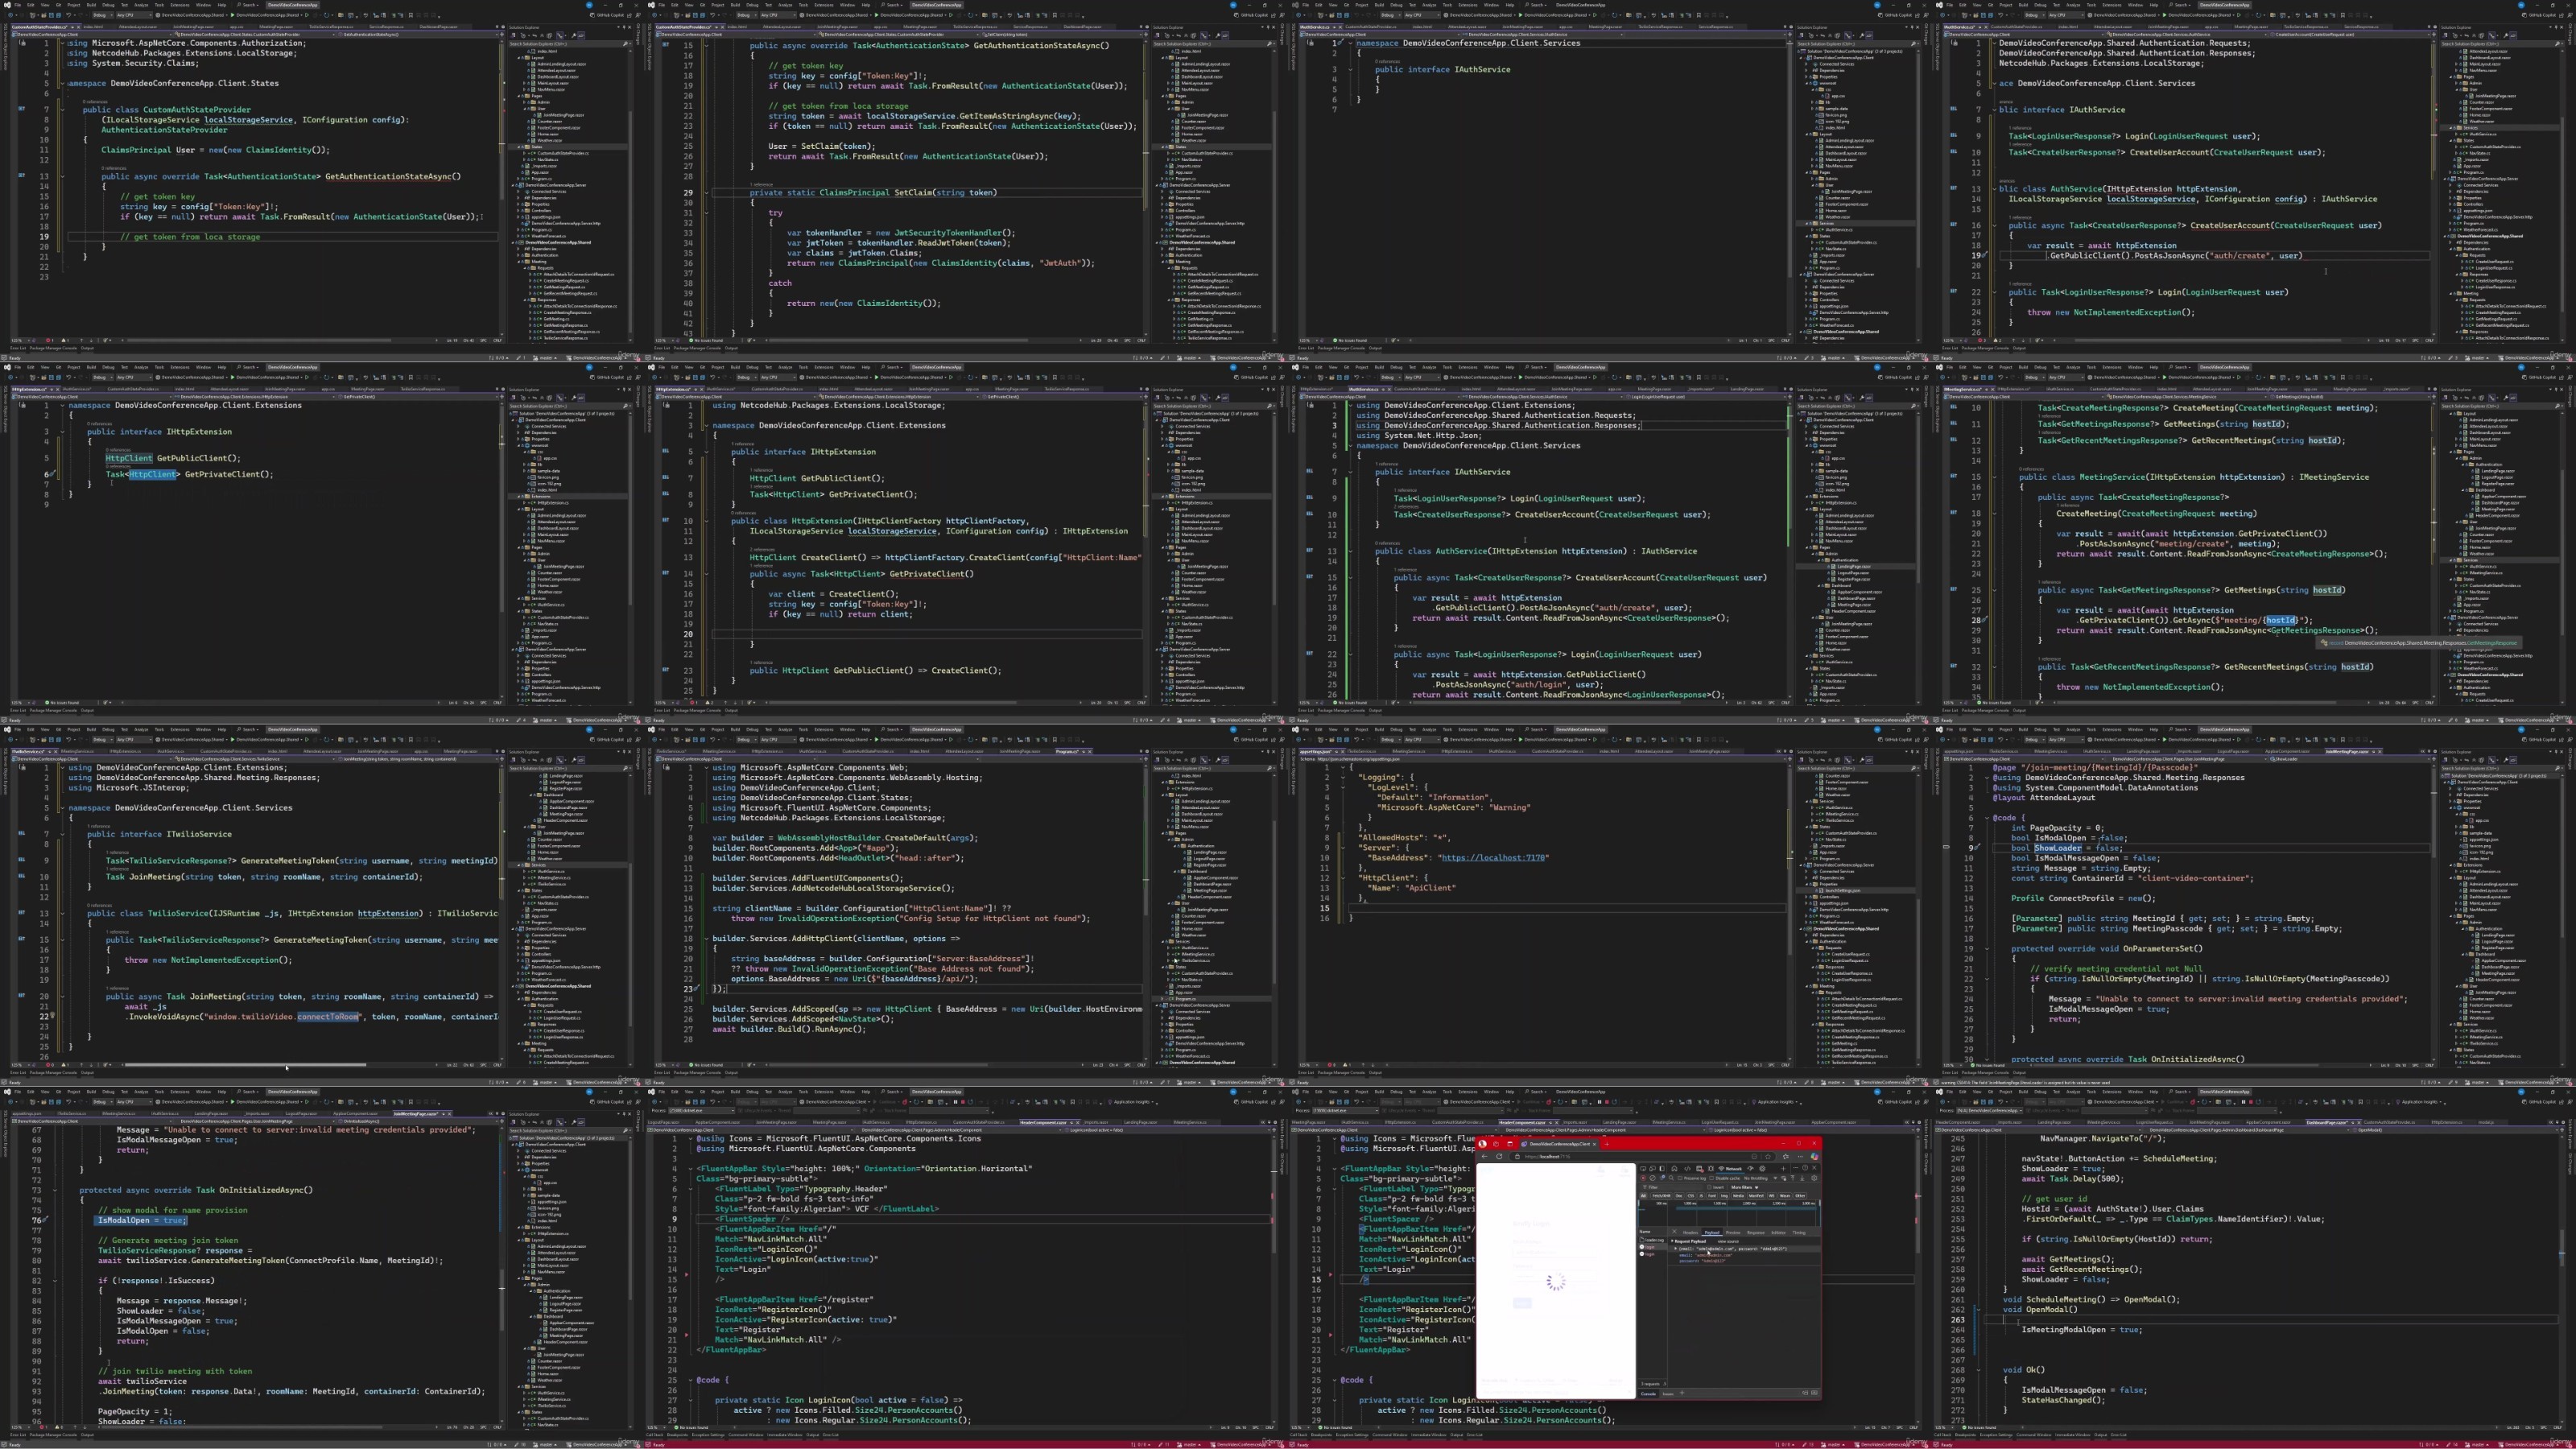Screen dimensions: 2576x1449
Task: Select the loader.svg request in DevTools Name list
Action: pos(1653,1240)
